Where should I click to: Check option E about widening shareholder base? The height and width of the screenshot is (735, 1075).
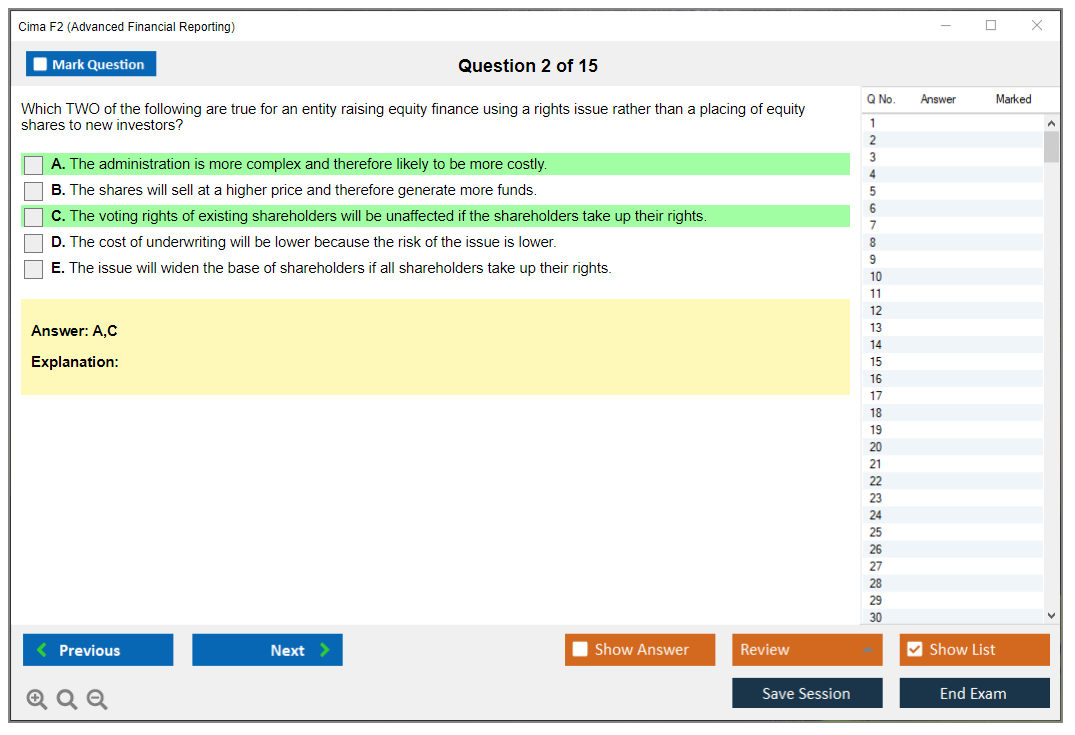pyautogui.click(x=34, y=269)
